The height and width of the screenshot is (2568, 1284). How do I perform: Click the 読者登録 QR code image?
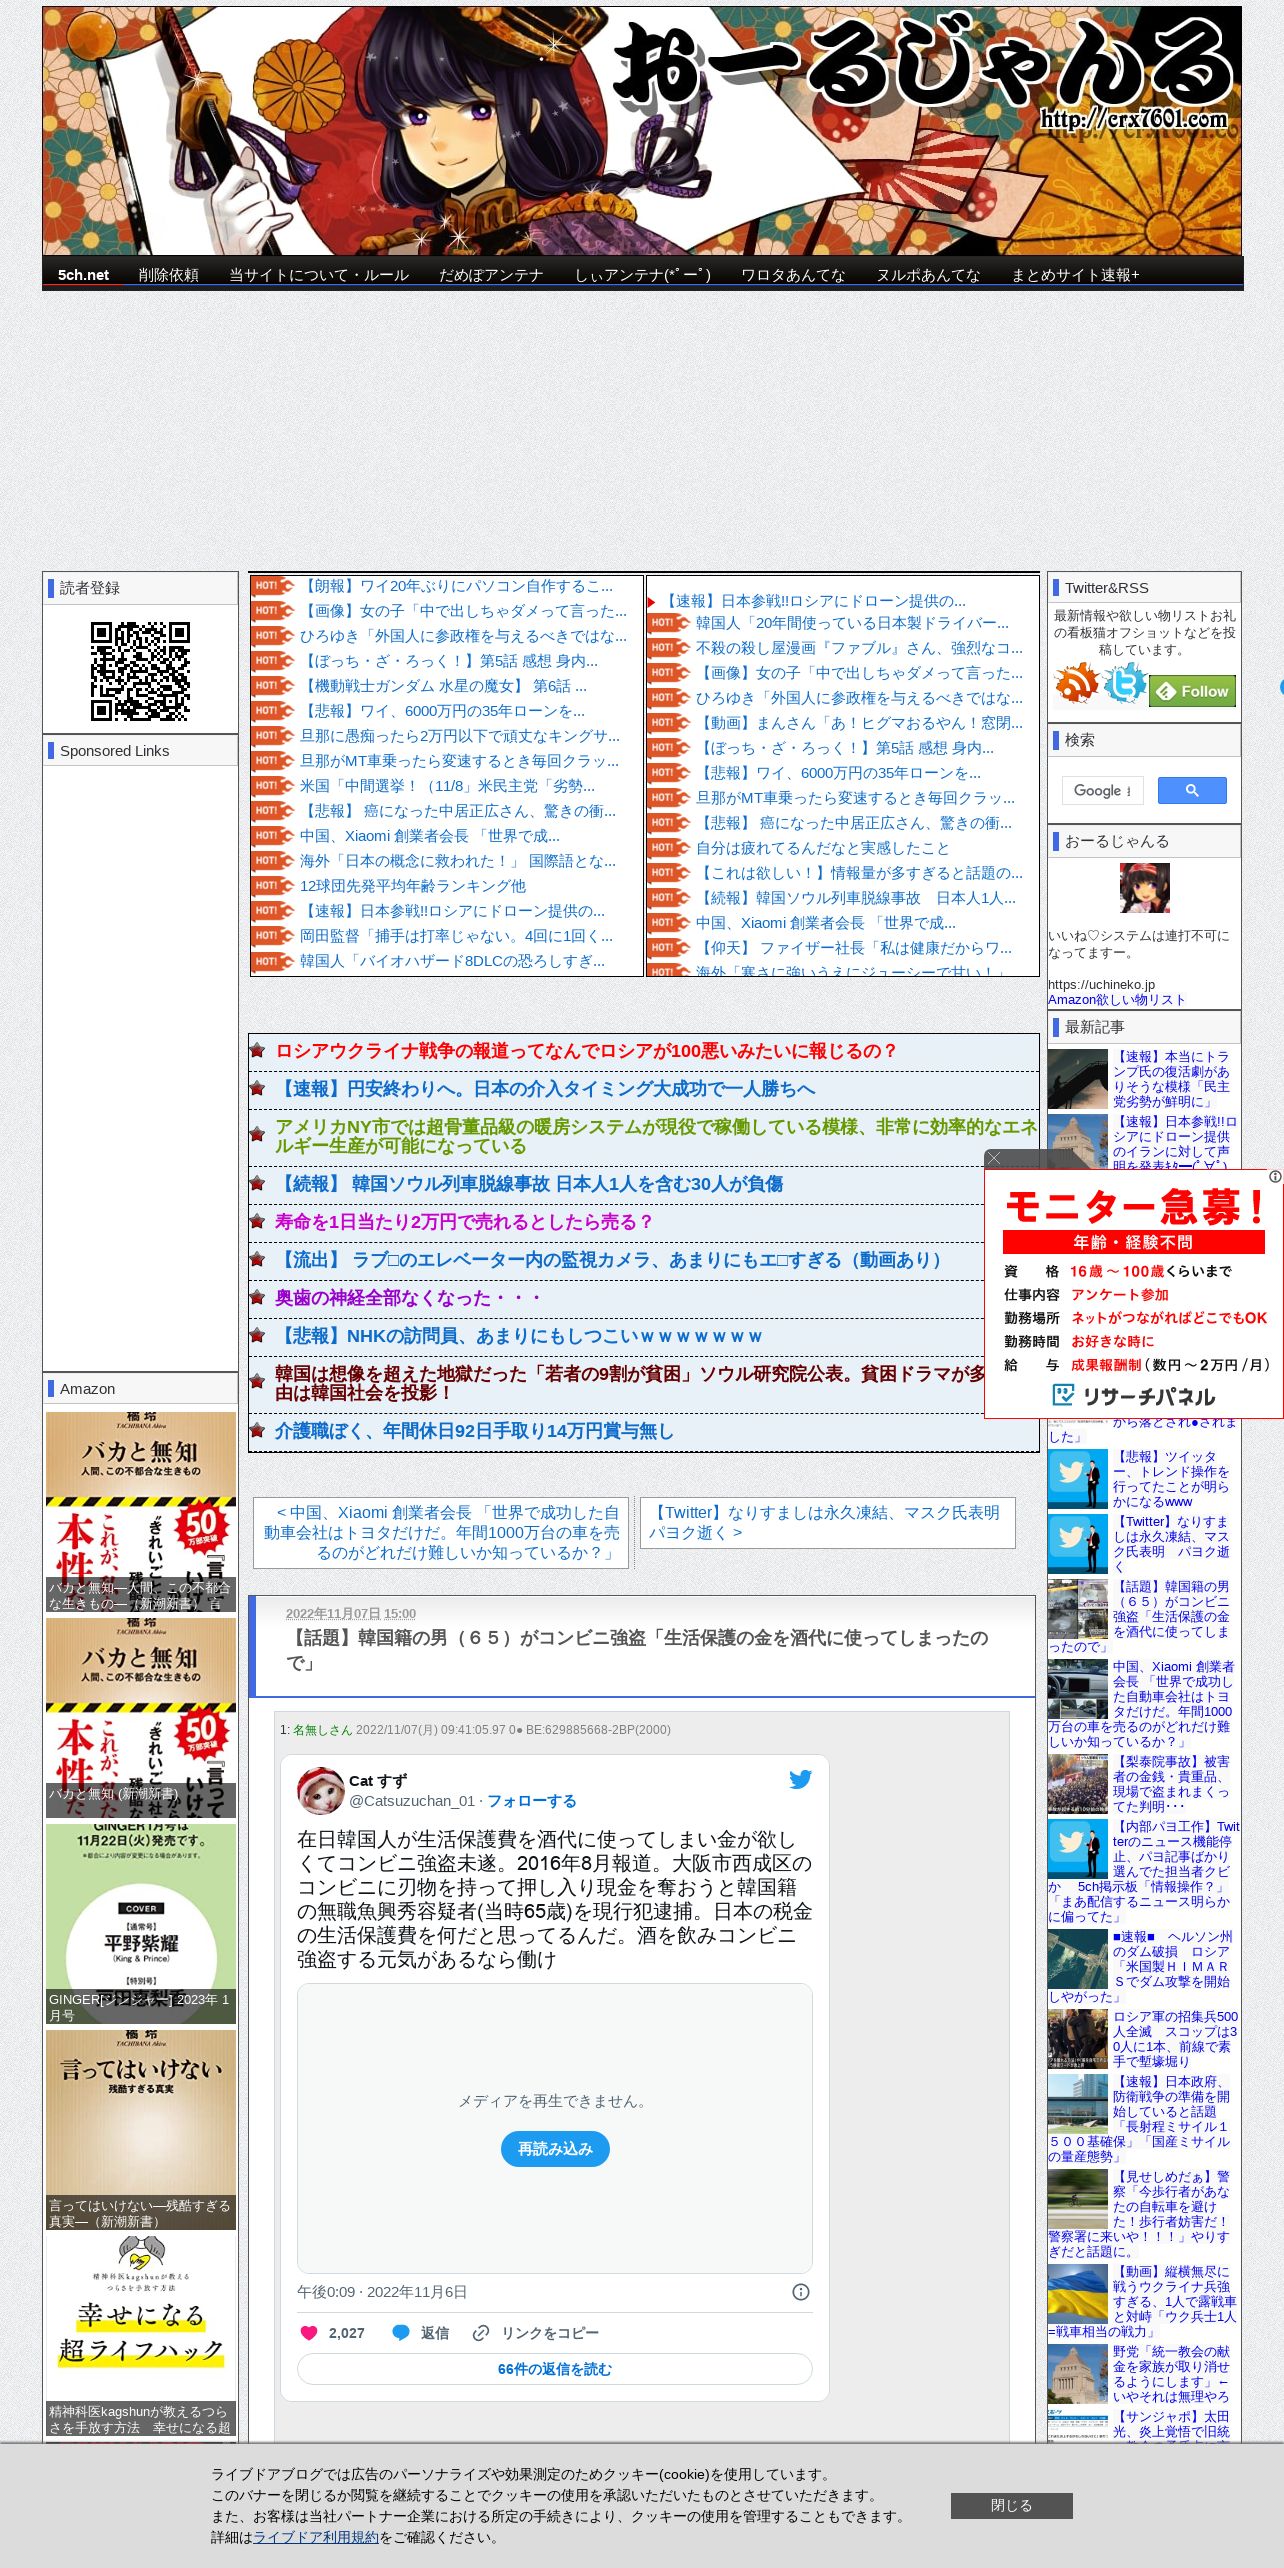click(141, 671)
